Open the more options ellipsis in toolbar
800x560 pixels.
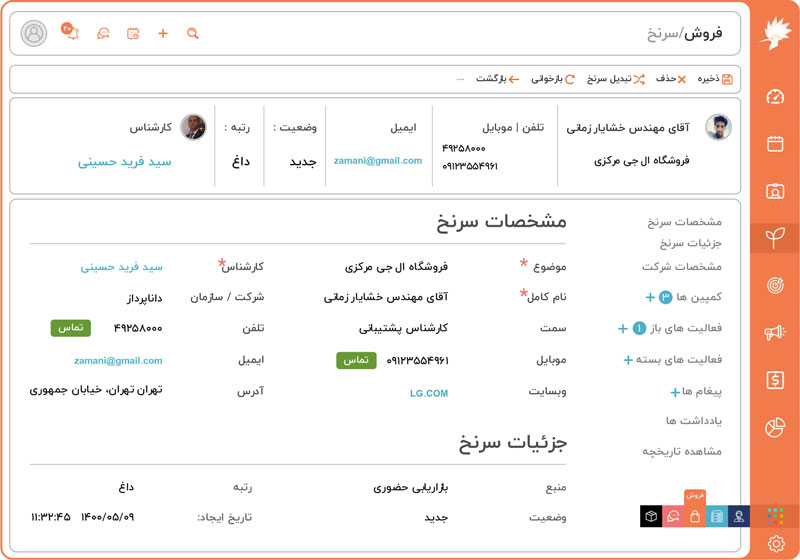[x=460, y=79]
